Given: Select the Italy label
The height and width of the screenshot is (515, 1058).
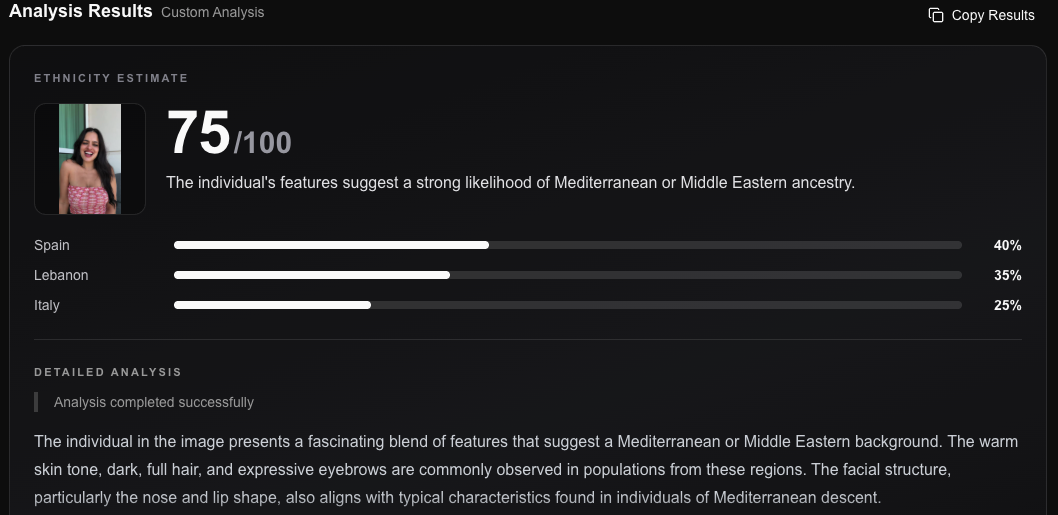Looking at the screenshot, I should [47, 305].
